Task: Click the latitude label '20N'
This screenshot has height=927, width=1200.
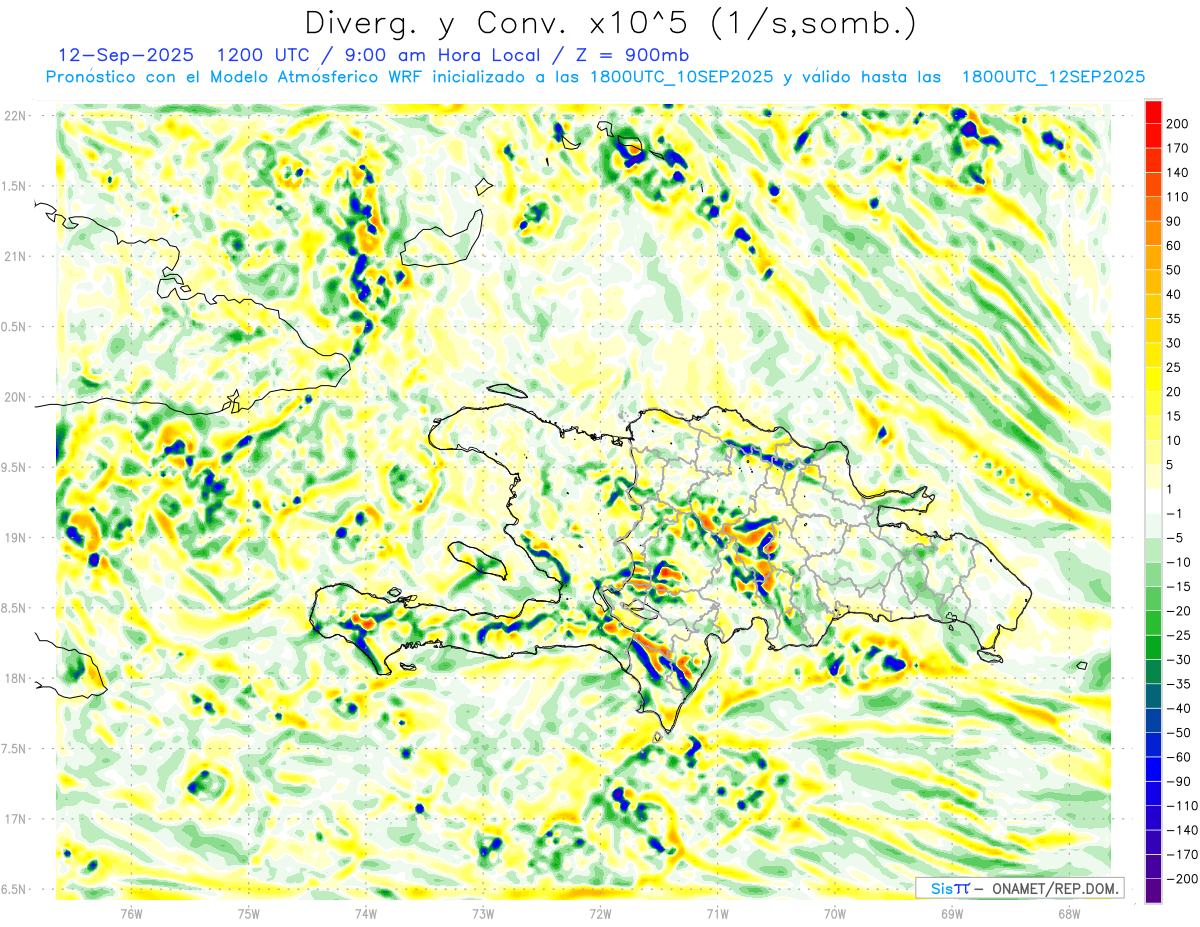Action: [x=16, y=397]
